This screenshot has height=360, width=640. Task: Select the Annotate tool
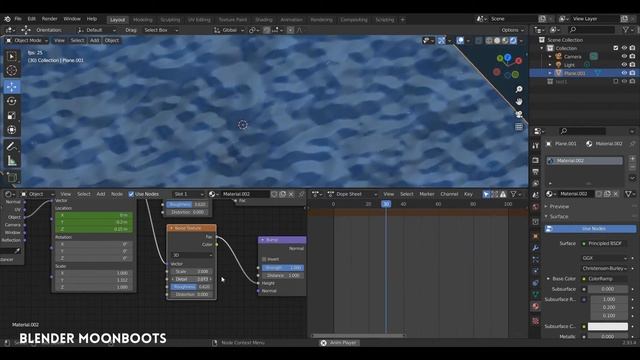coord(11,146)
